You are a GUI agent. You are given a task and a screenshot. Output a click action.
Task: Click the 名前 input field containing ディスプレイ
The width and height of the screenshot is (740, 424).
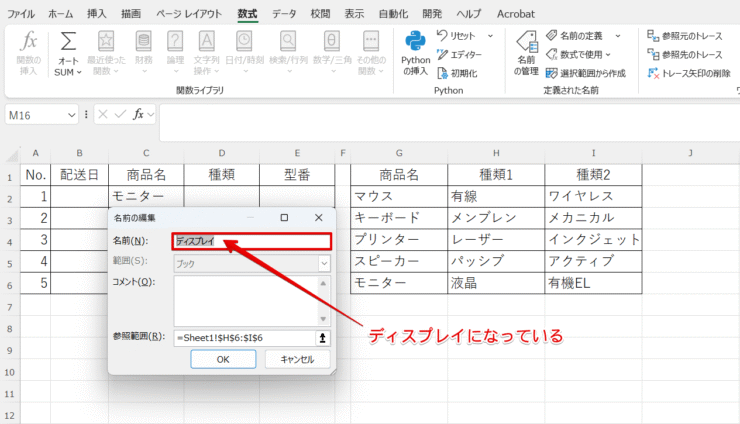pyautogui.click(x=250, y=241)
